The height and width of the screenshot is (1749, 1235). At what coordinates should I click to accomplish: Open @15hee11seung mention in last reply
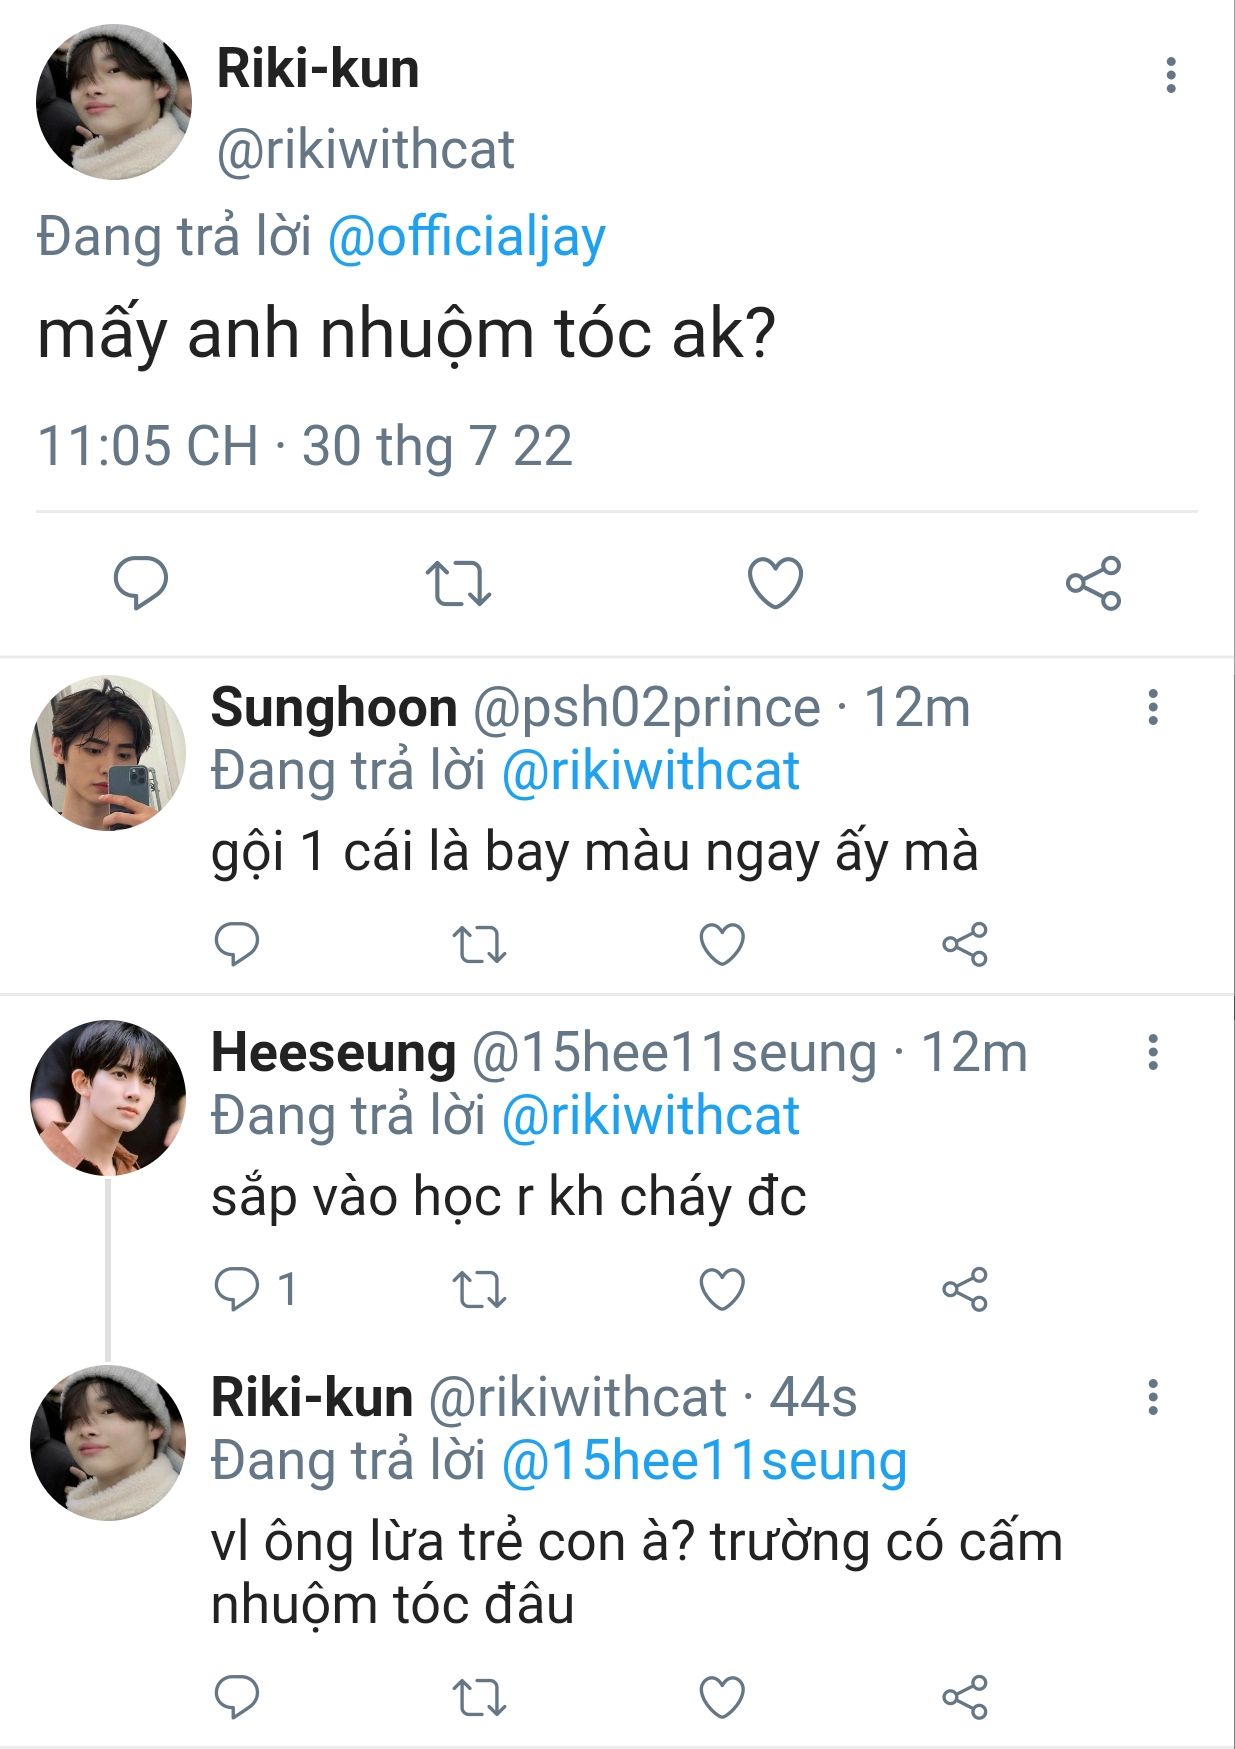704,1461
